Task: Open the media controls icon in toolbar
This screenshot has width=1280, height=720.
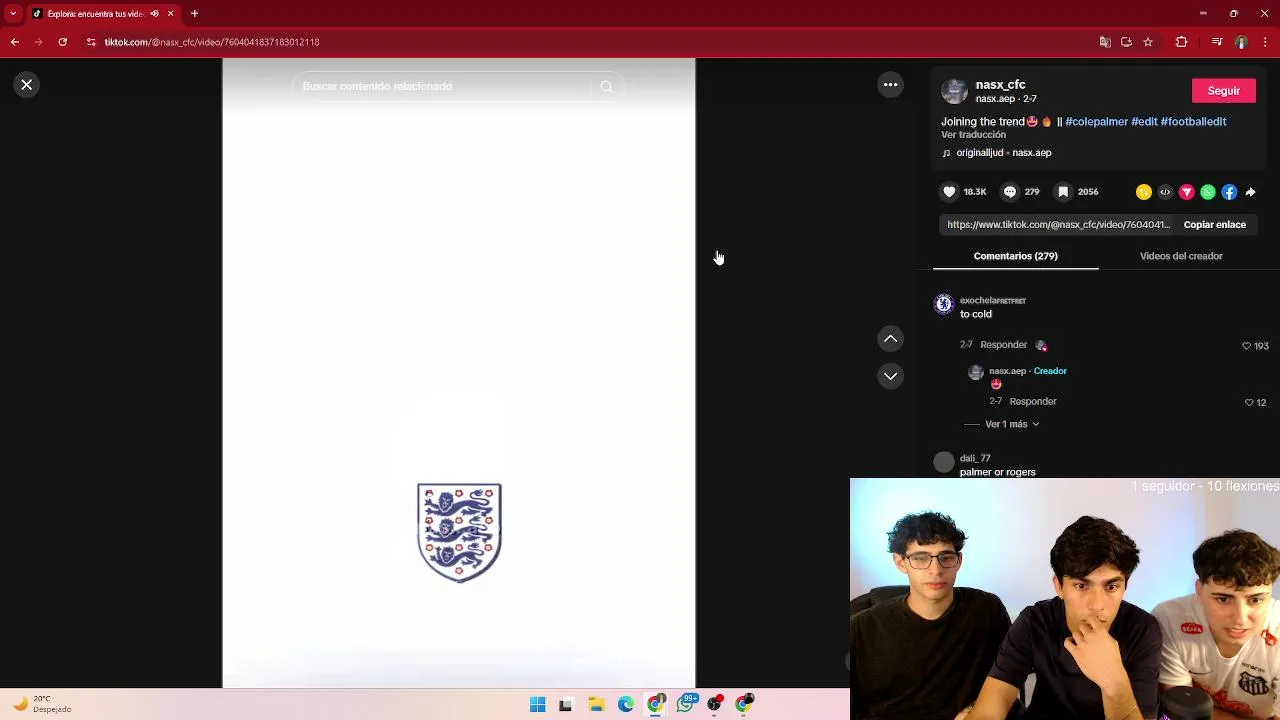Action: (1216, 42)
